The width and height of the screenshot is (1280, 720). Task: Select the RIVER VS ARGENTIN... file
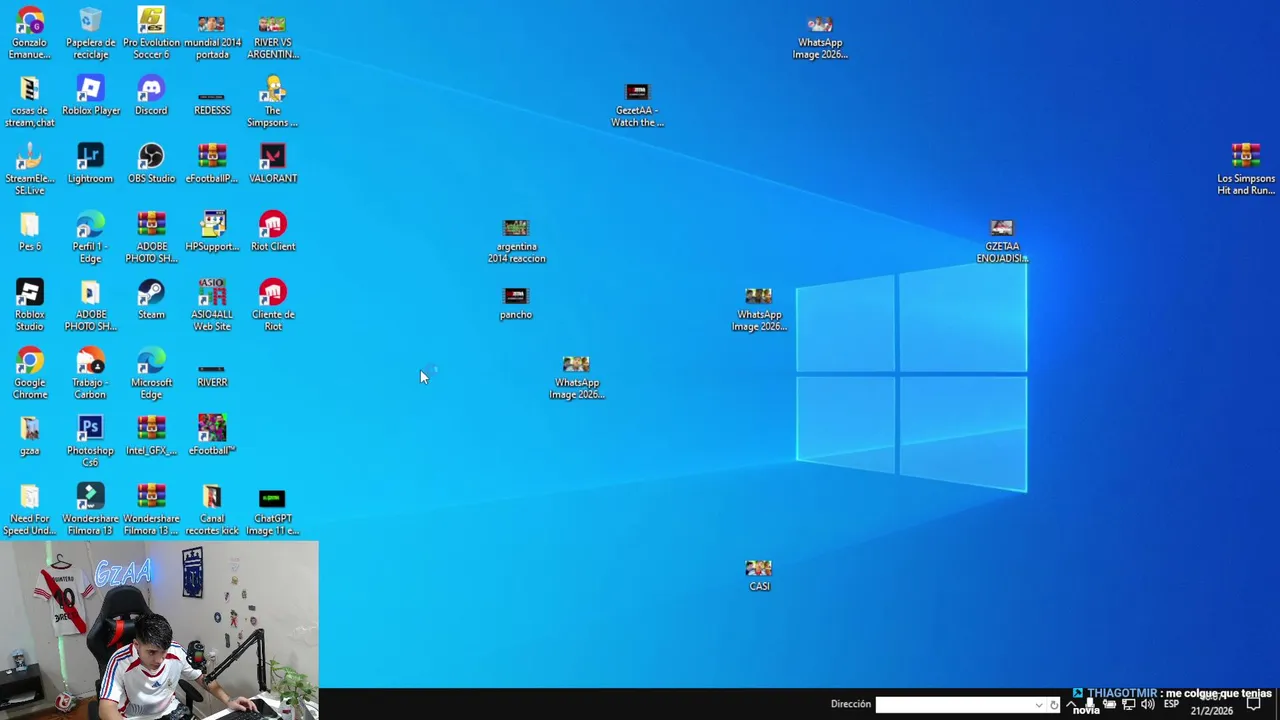point(272,37)
